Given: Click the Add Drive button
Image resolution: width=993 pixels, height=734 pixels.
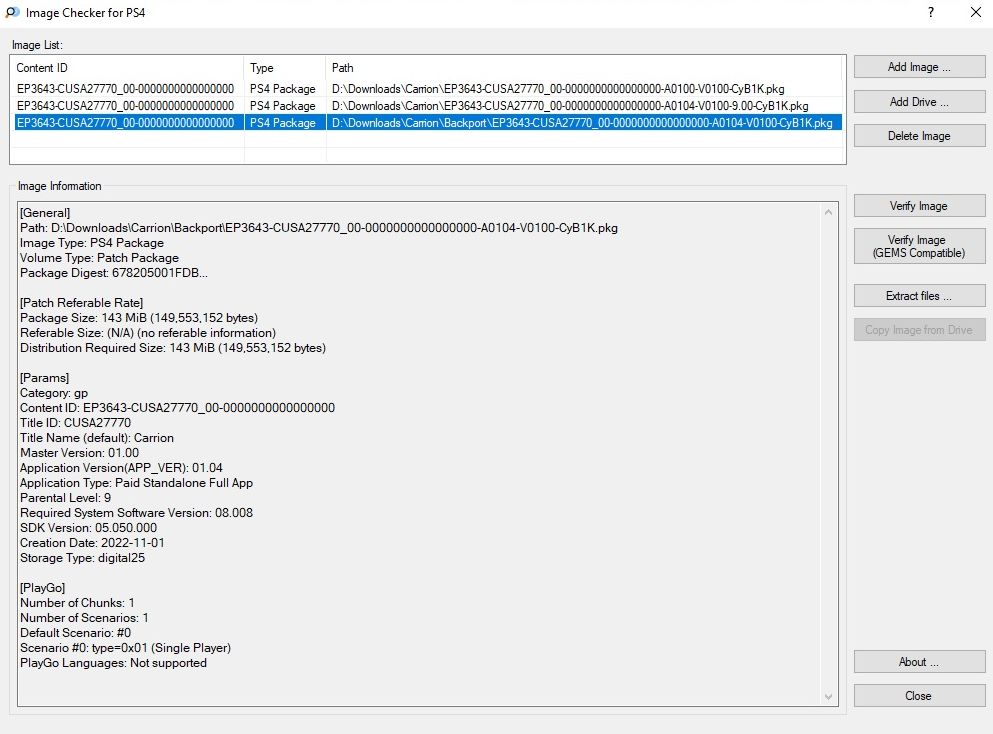Looking at the screenshot, I should [x=919, y=102].
